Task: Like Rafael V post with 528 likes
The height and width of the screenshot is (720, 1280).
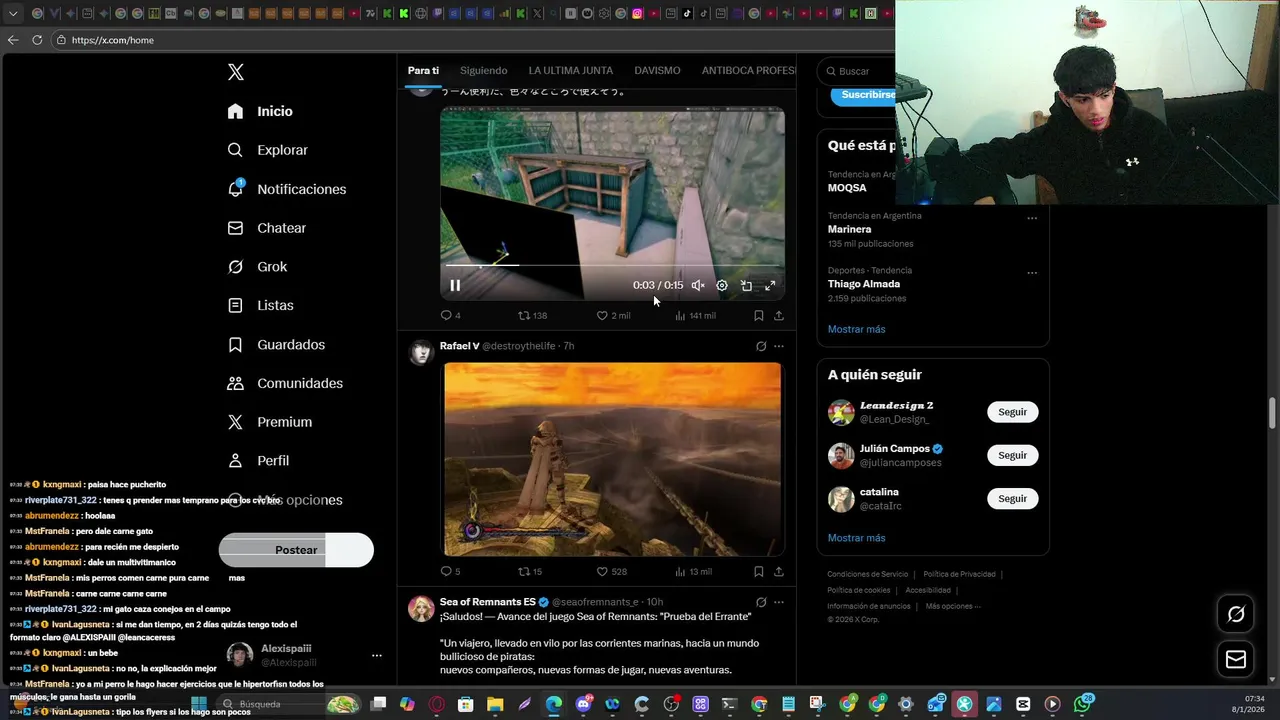Action: 612,572
